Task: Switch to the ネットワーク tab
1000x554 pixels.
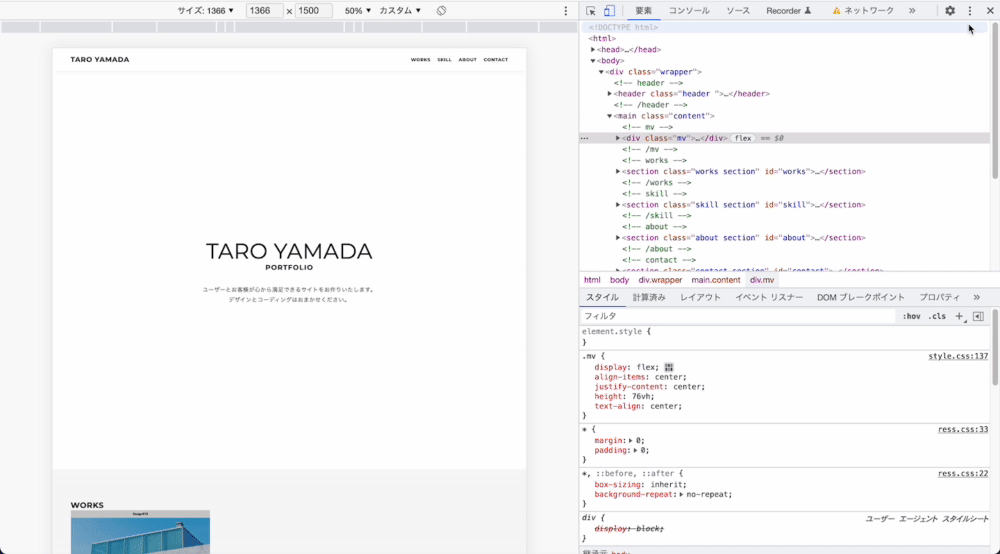Action: pos(863,11)
